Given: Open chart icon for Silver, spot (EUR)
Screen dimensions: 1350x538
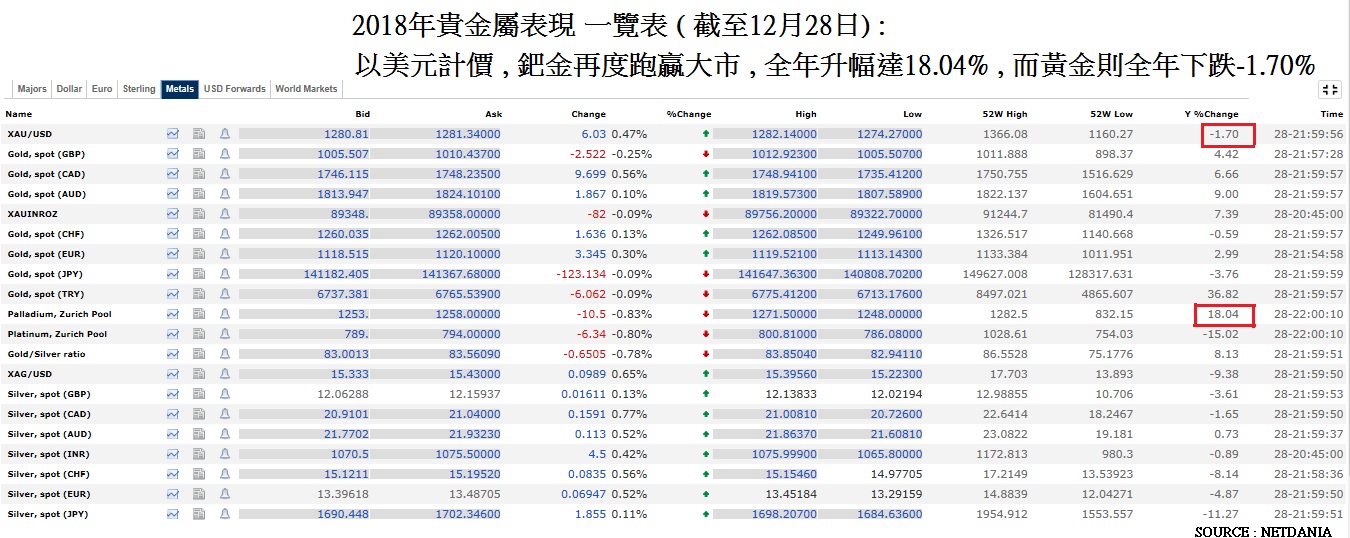Looking at the screenshot, I should click(173, 494).
